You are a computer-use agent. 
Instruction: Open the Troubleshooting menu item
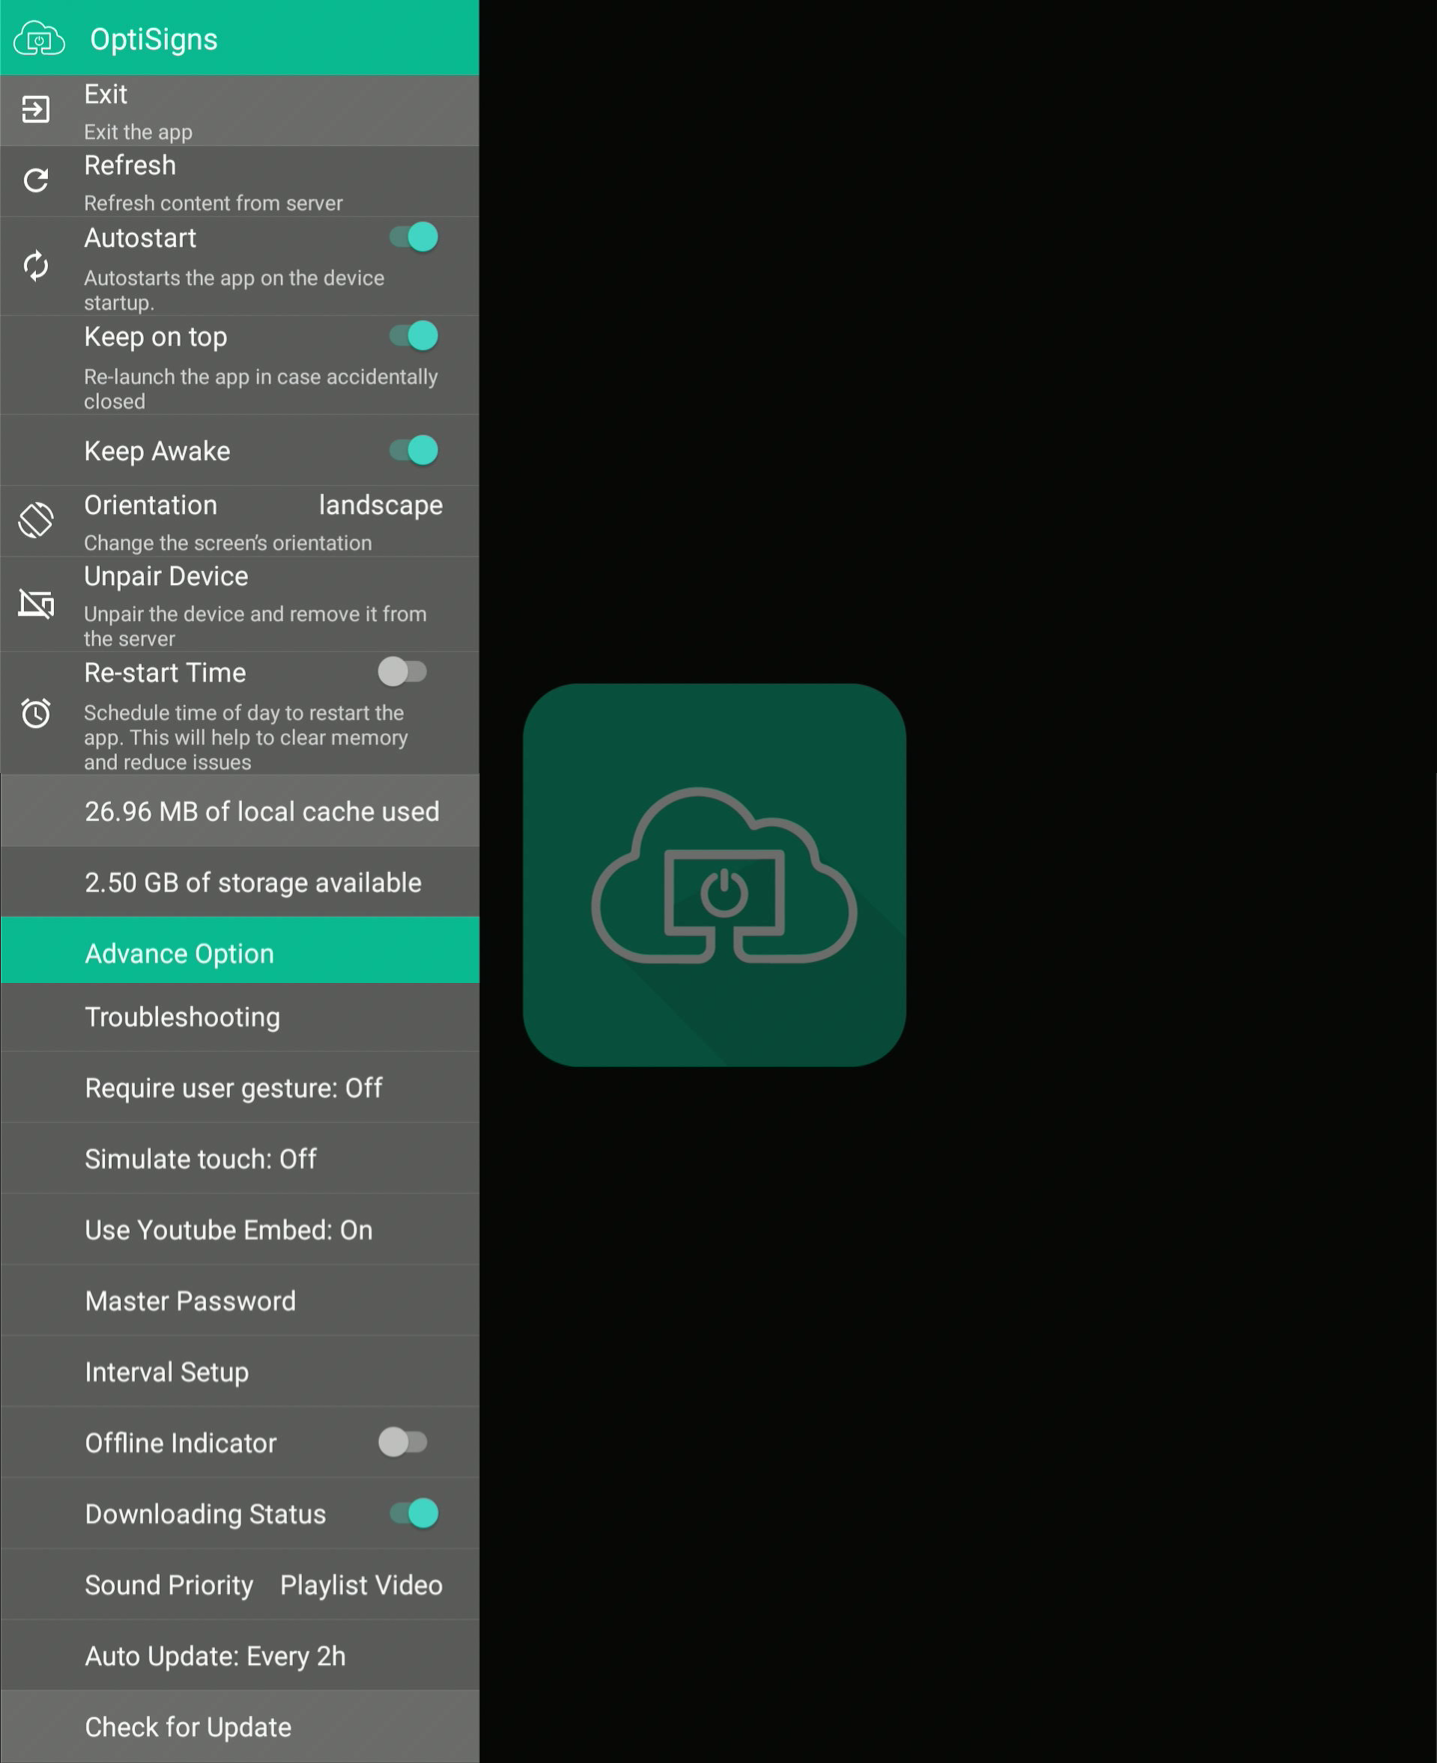coord(240,1017)
